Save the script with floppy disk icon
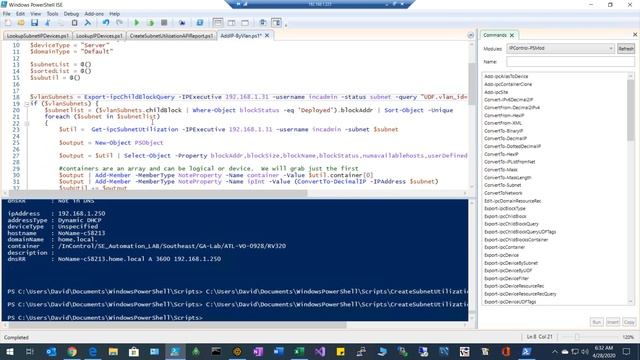 (34, 23)
